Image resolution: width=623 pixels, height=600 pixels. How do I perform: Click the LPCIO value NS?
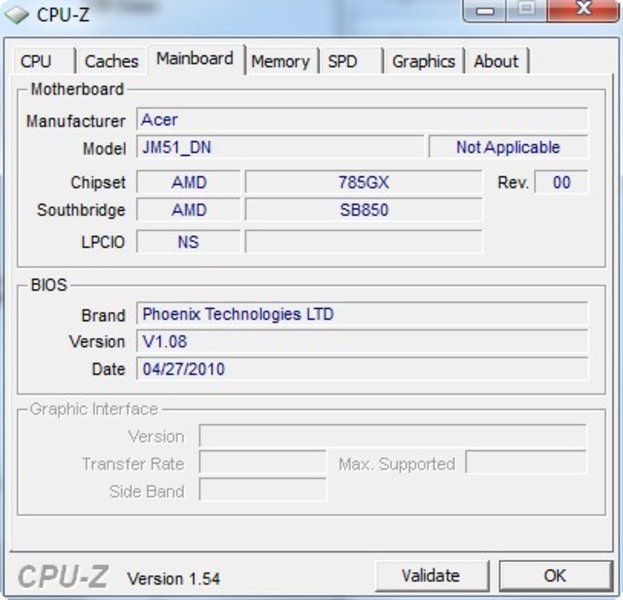point(189,242)
